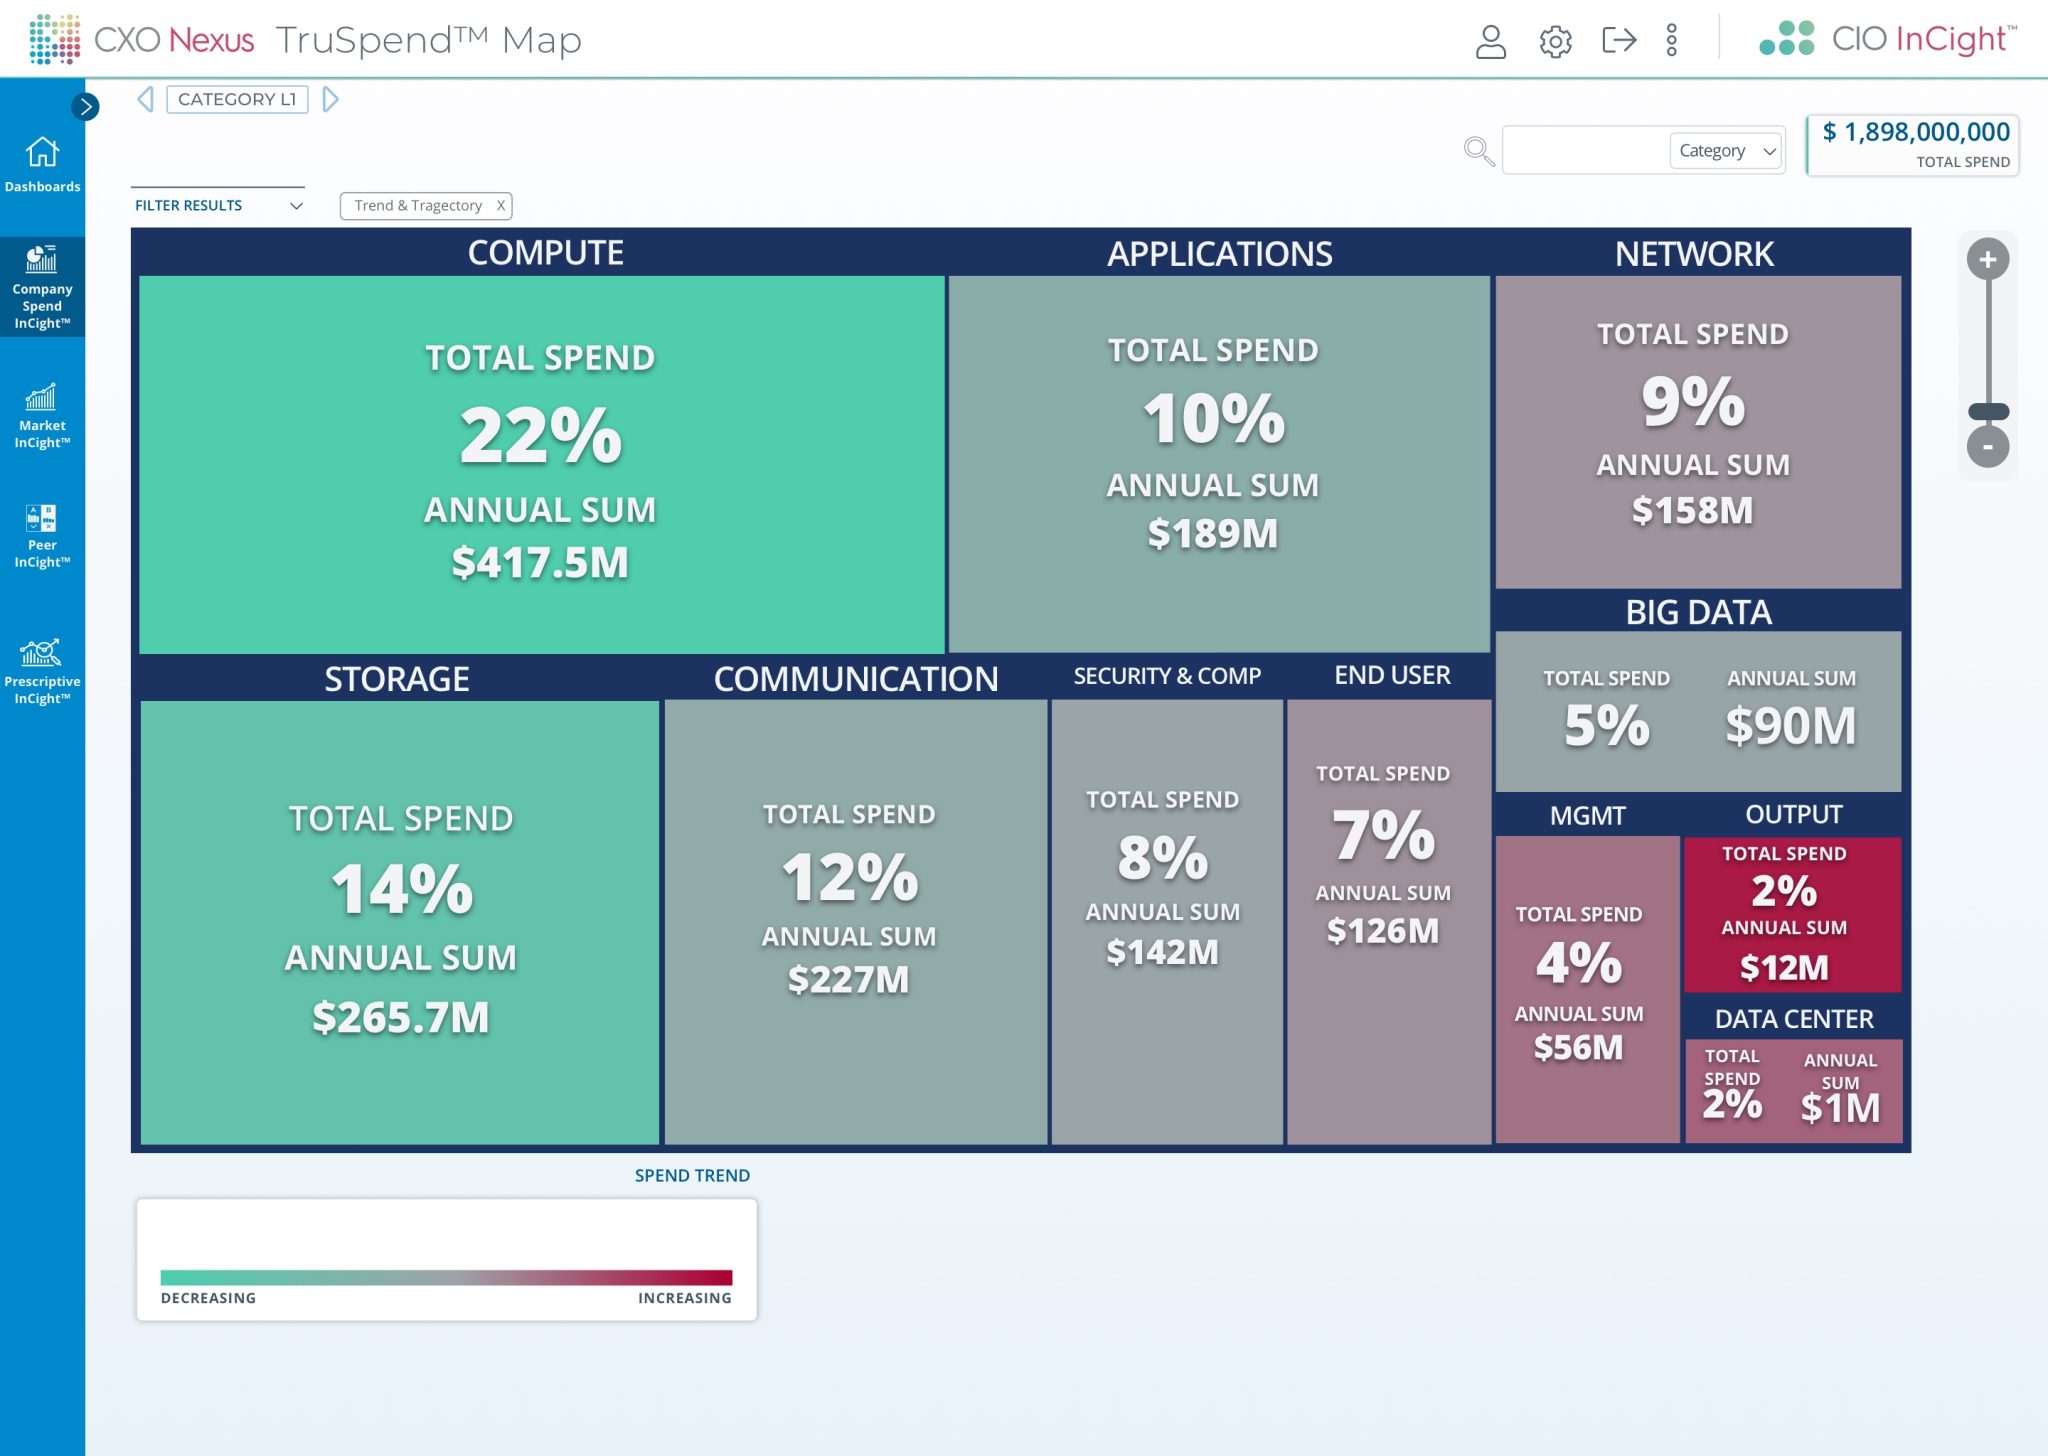This screenshot has height=1456, width=2048.
Task: Open the settings gear icon
Action: point(1555,40)
